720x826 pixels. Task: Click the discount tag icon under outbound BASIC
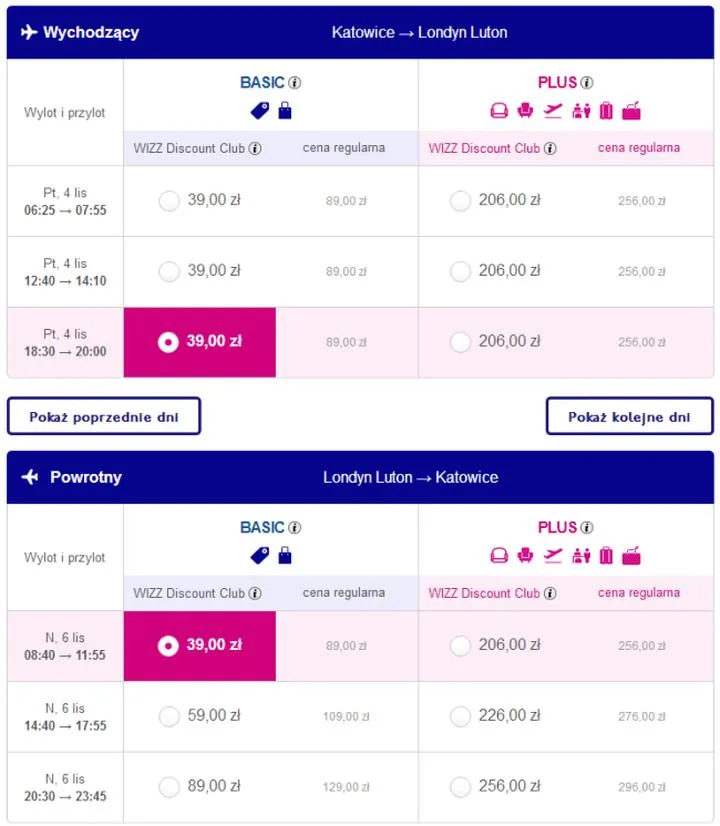pos(259,111)
